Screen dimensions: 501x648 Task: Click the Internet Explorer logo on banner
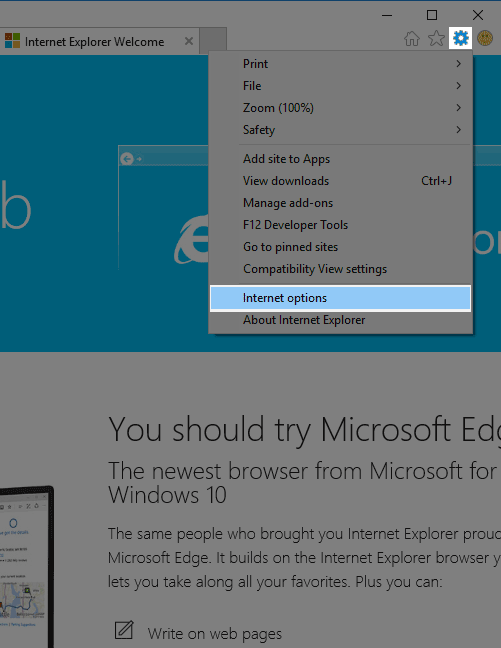pos(191,239)
